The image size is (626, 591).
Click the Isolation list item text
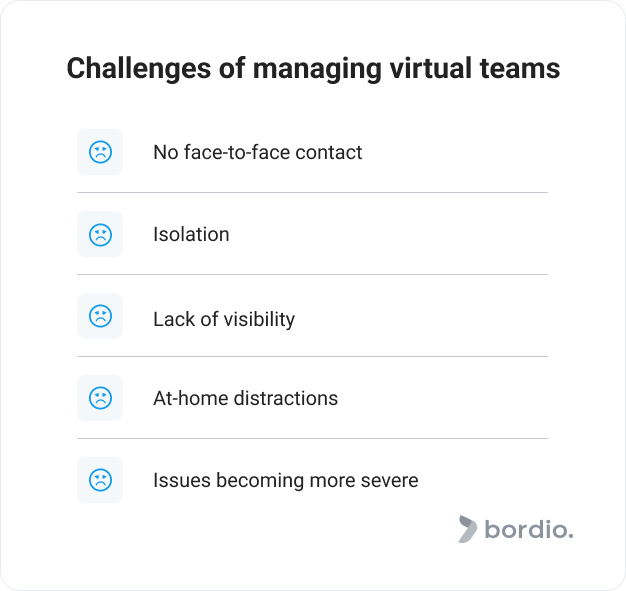coord(191,234)
